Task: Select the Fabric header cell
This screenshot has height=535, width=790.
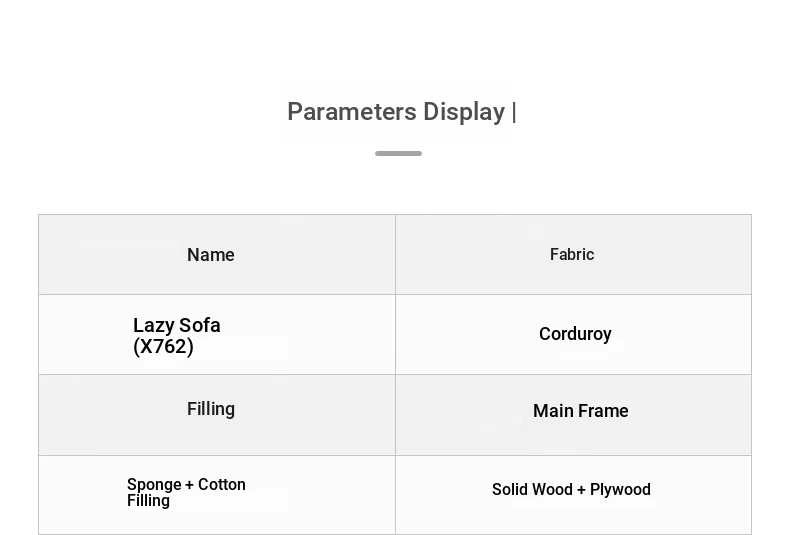Action: [572, 255]
